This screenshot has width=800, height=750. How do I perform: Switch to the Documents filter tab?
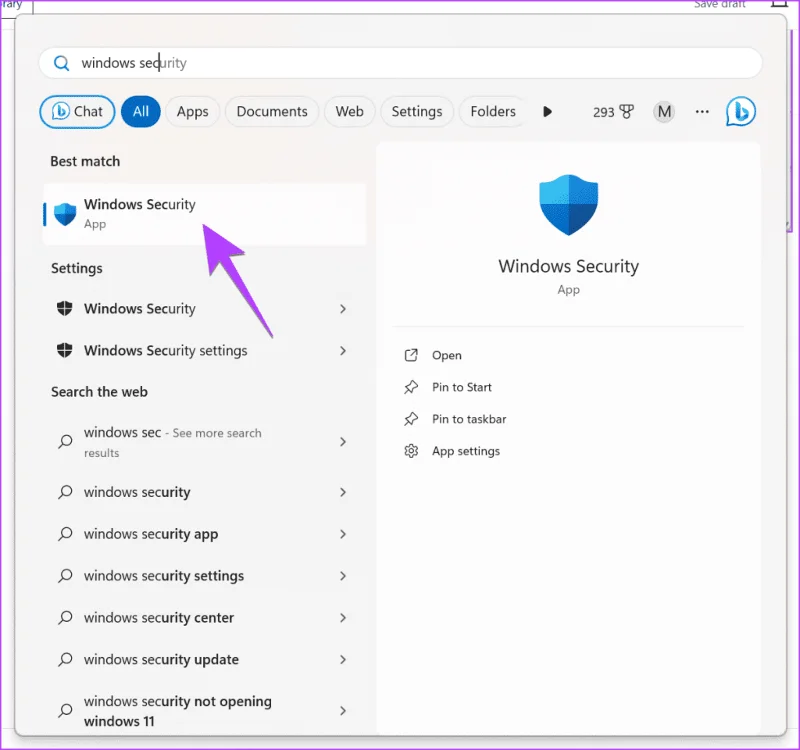point(272,111)
